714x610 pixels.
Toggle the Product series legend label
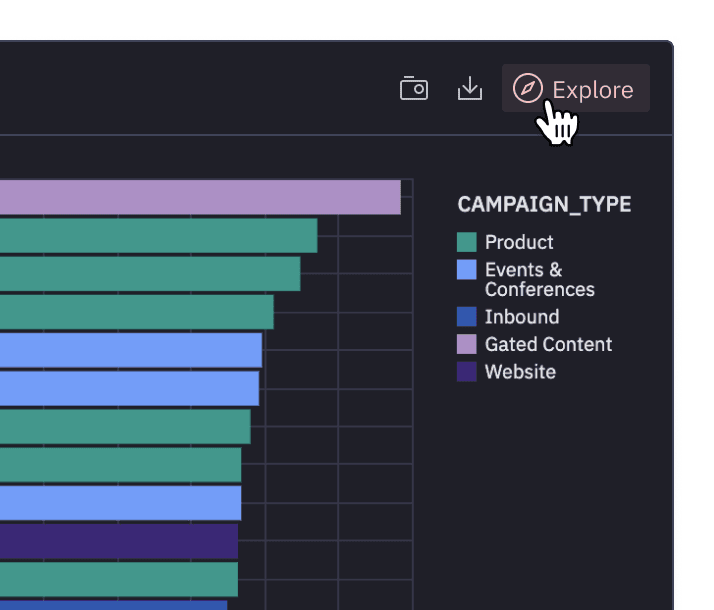pos(519,242)
